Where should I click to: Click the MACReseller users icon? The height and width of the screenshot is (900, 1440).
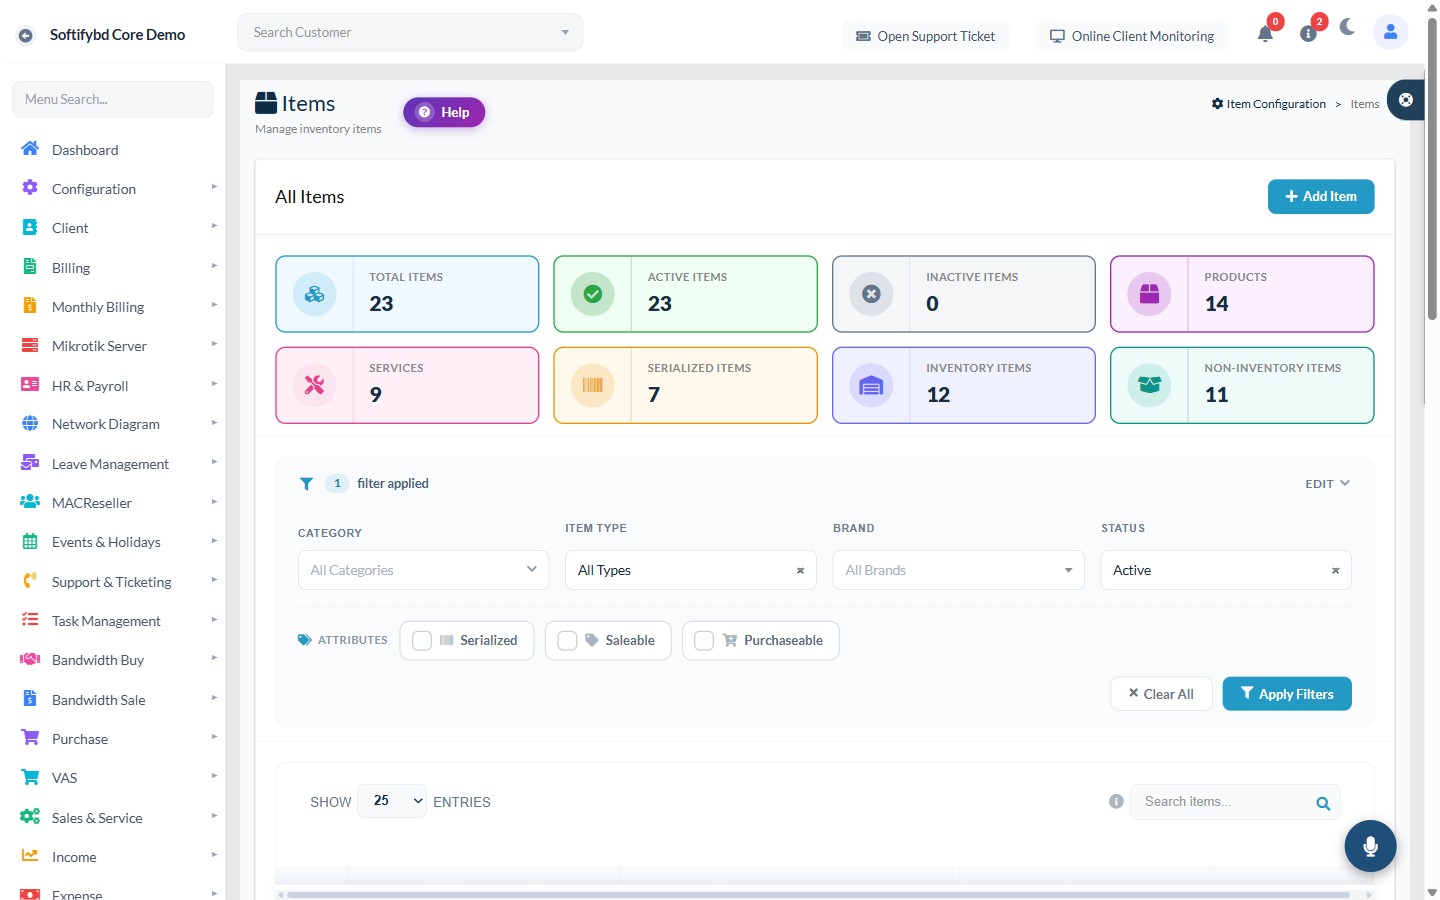coord(30,502)
